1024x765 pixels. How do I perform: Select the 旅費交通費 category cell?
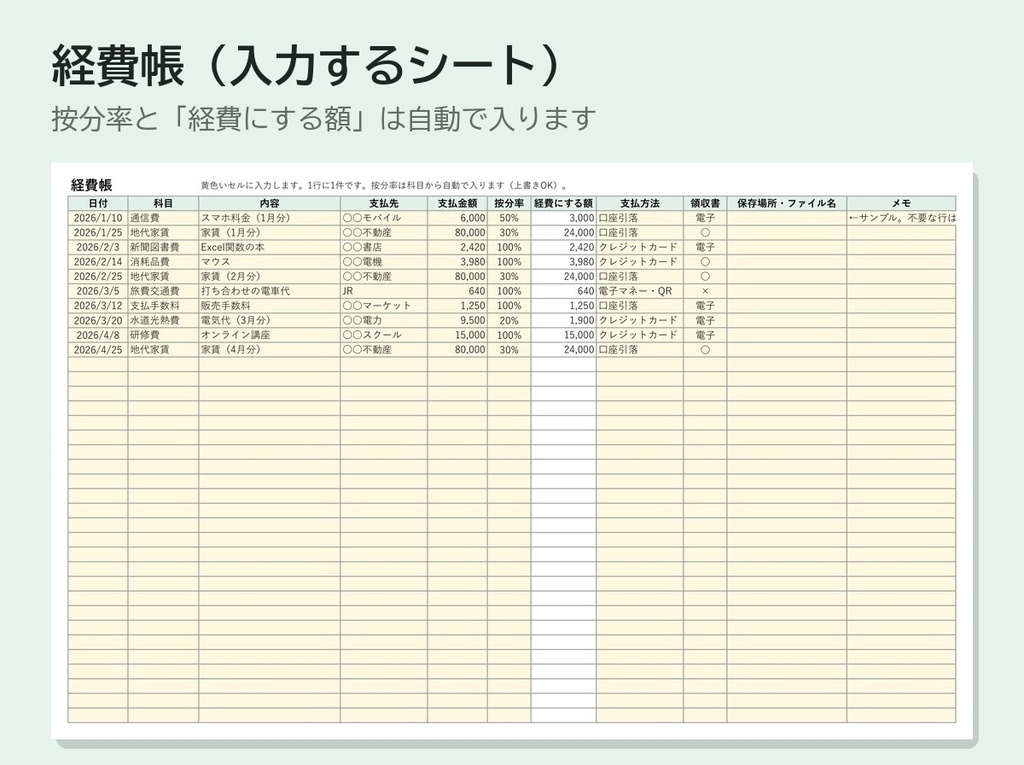(x=163, y=291)
